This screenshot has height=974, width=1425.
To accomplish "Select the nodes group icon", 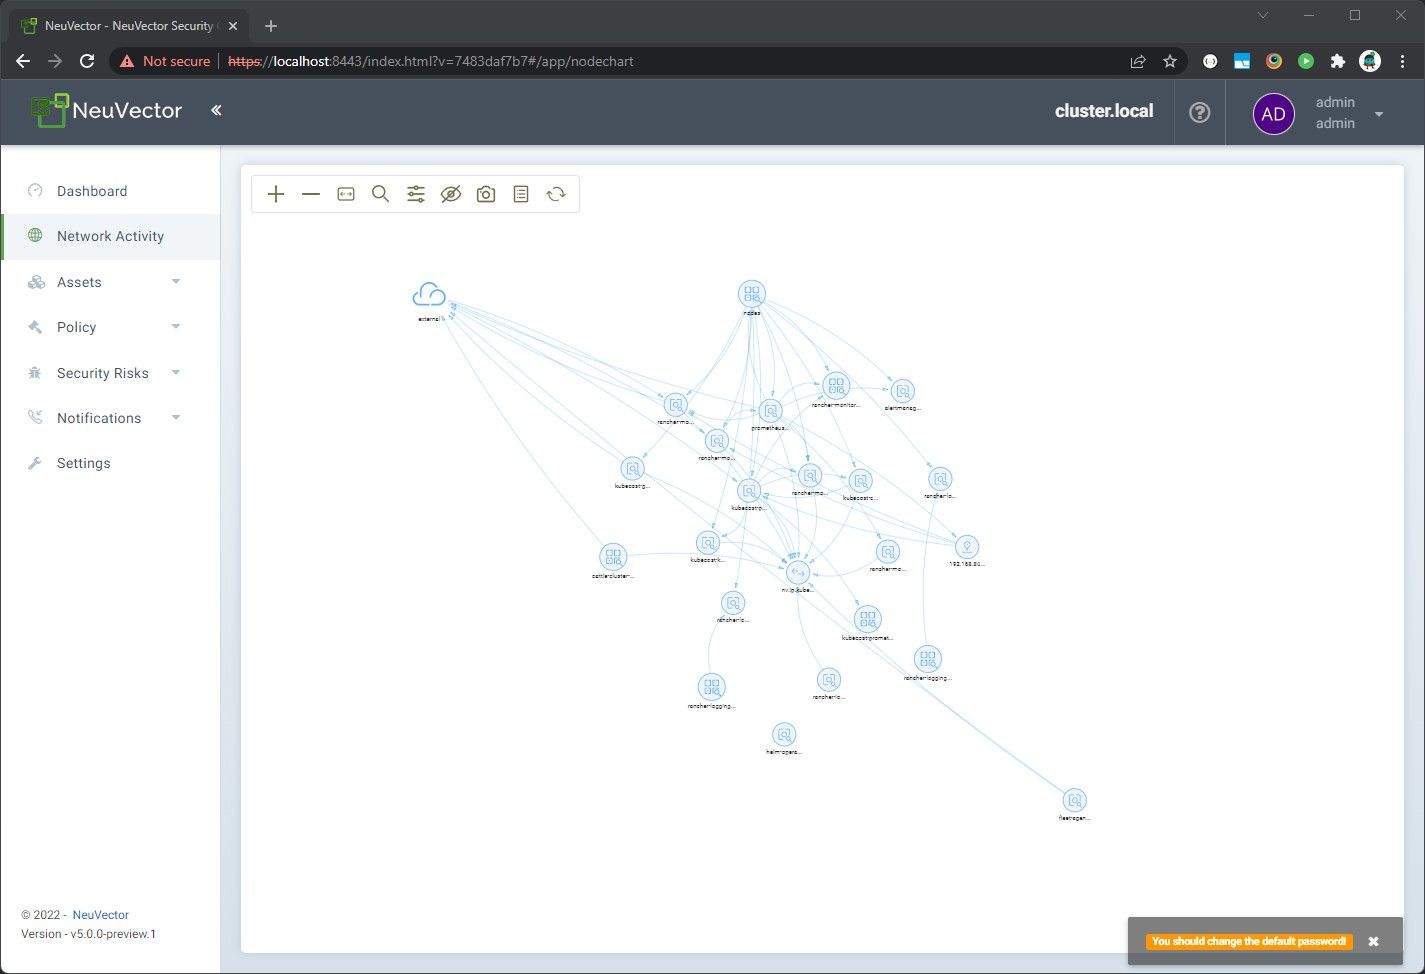I will (752, 294).
